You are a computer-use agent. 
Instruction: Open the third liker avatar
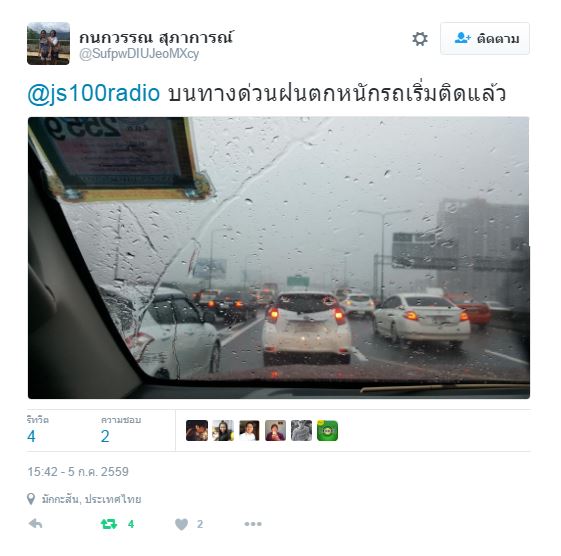(249, 430)
